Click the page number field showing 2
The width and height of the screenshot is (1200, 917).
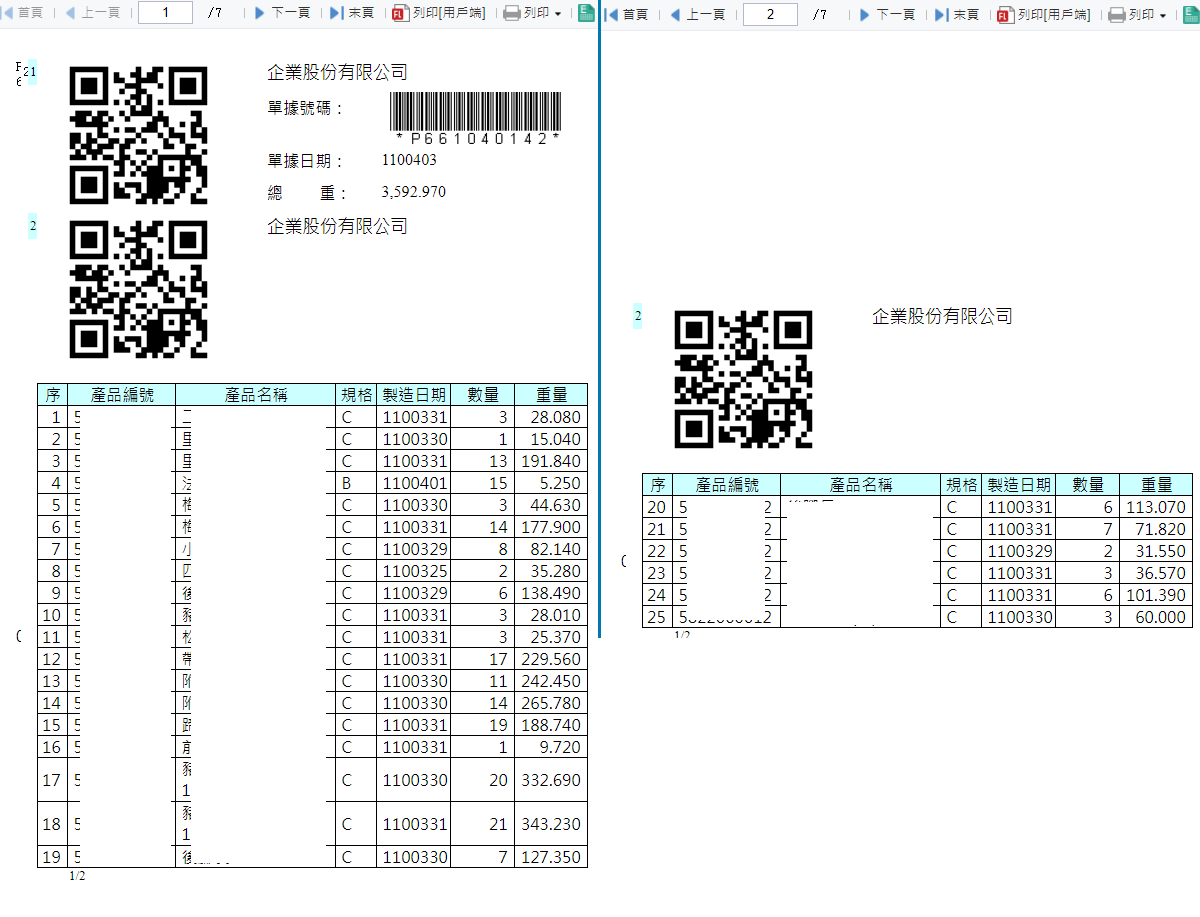click(770, 14)
